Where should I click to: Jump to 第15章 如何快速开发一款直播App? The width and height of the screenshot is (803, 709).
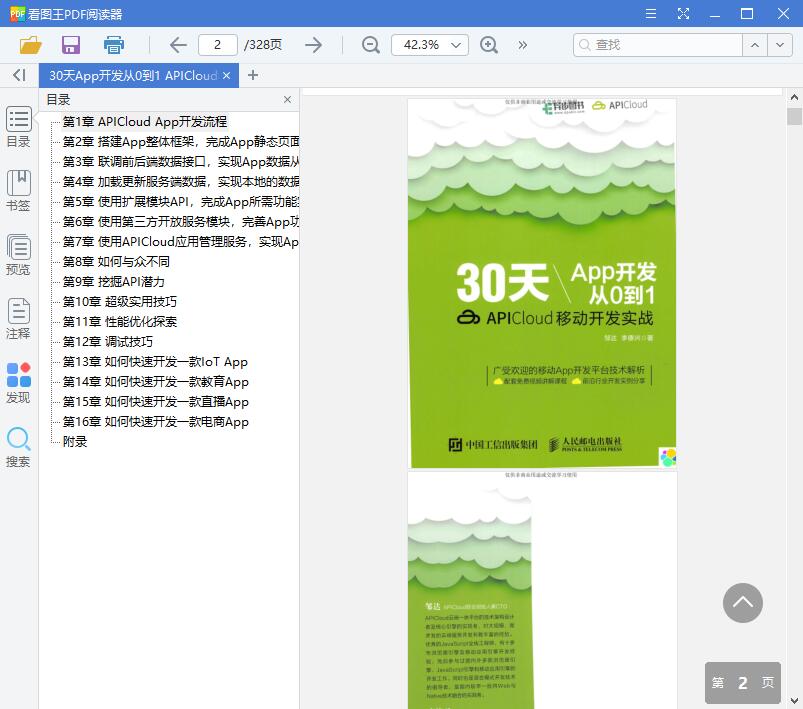point(155,401)
